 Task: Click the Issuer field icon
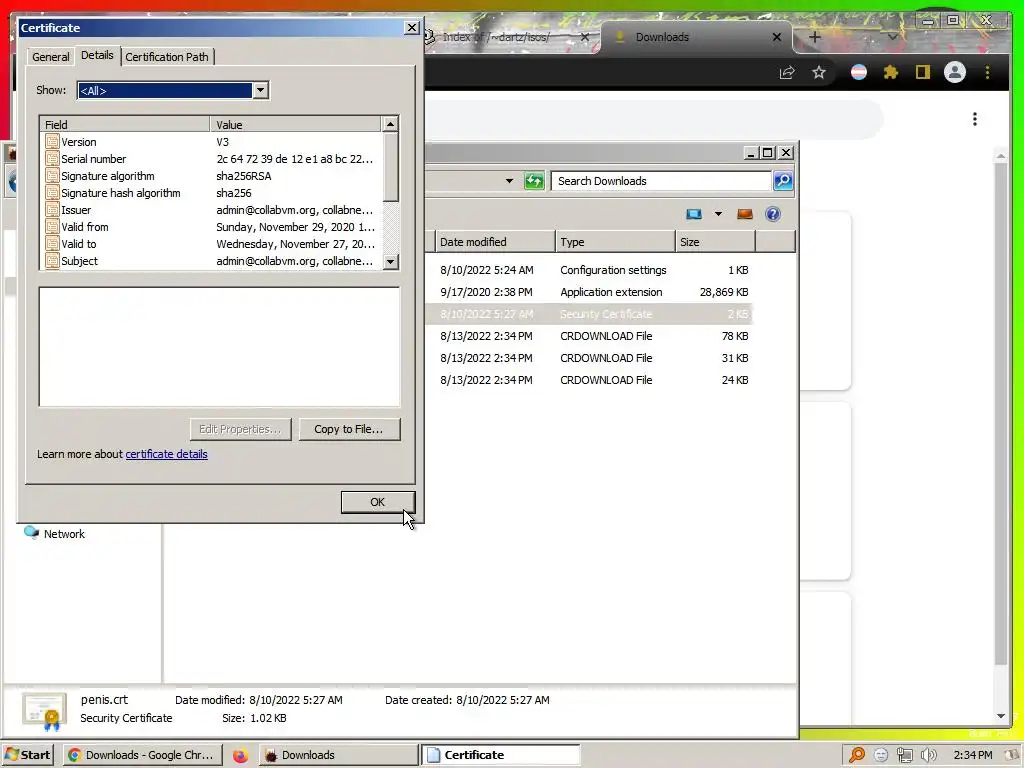pos(52,210)
